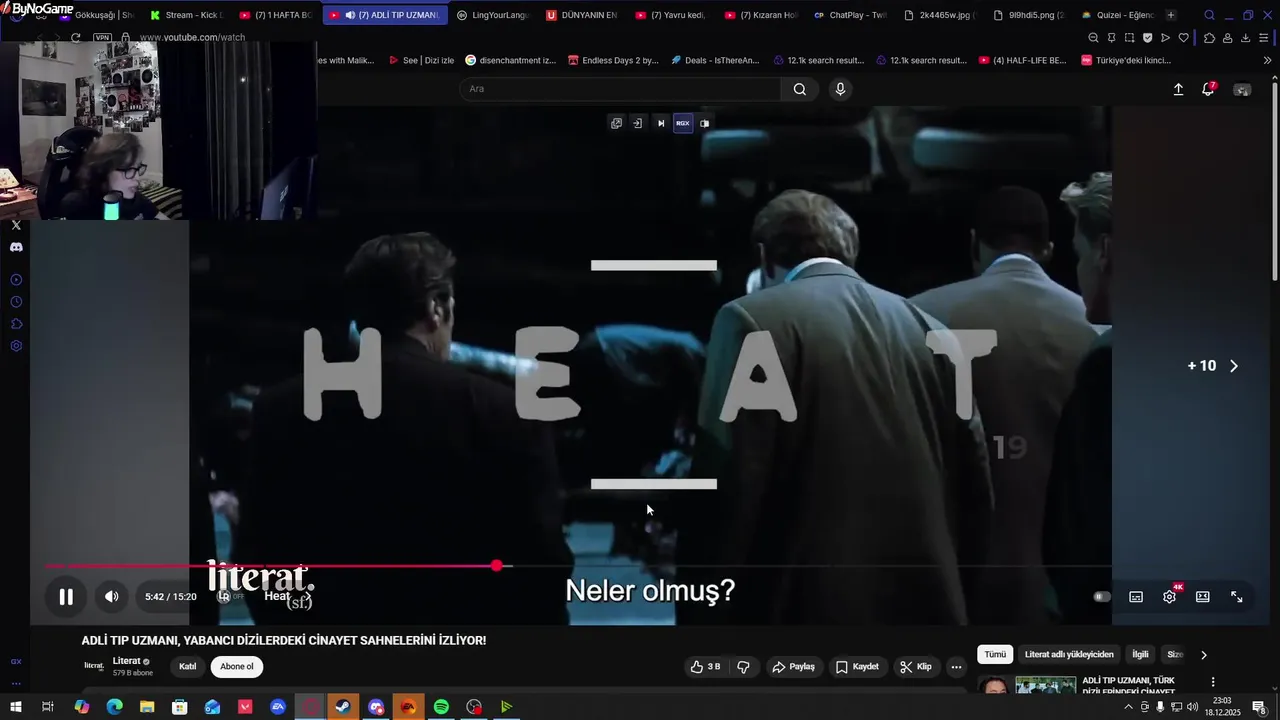Open the Windows Start menu
Viewport: 1280px width, 720px height.
[x=15, y=707]
